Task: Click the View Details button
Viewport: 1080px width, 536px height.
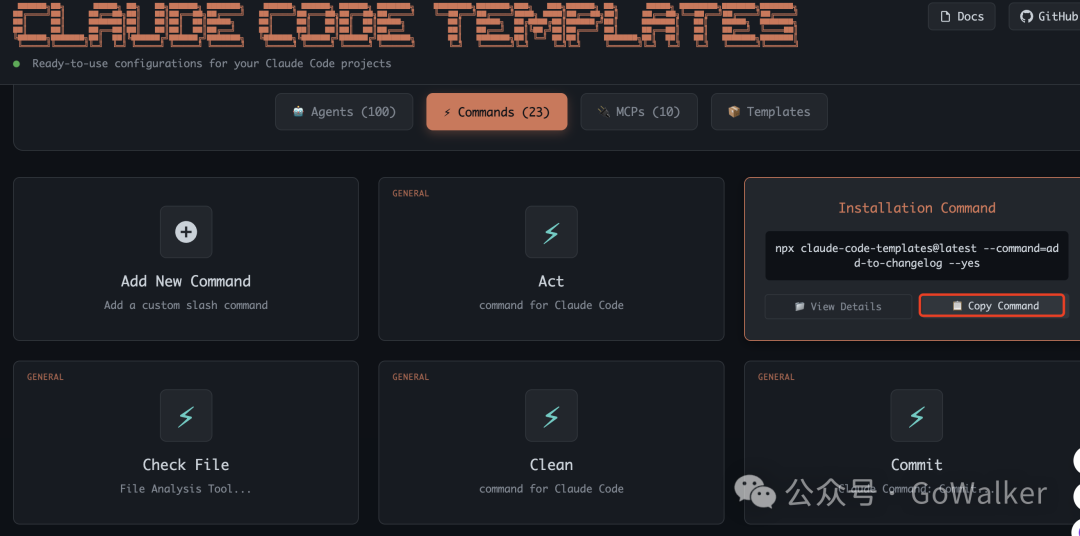Action: pos(838,307)
